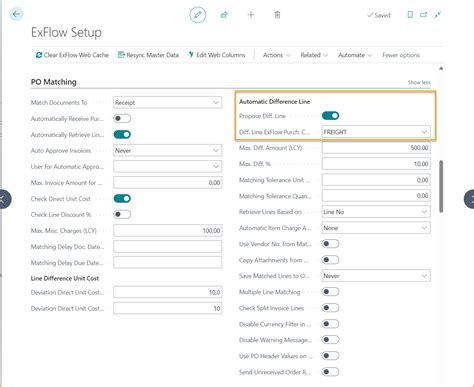
Task: Expand Auto Approve Invoices dropdown
Action: (168, 150)
